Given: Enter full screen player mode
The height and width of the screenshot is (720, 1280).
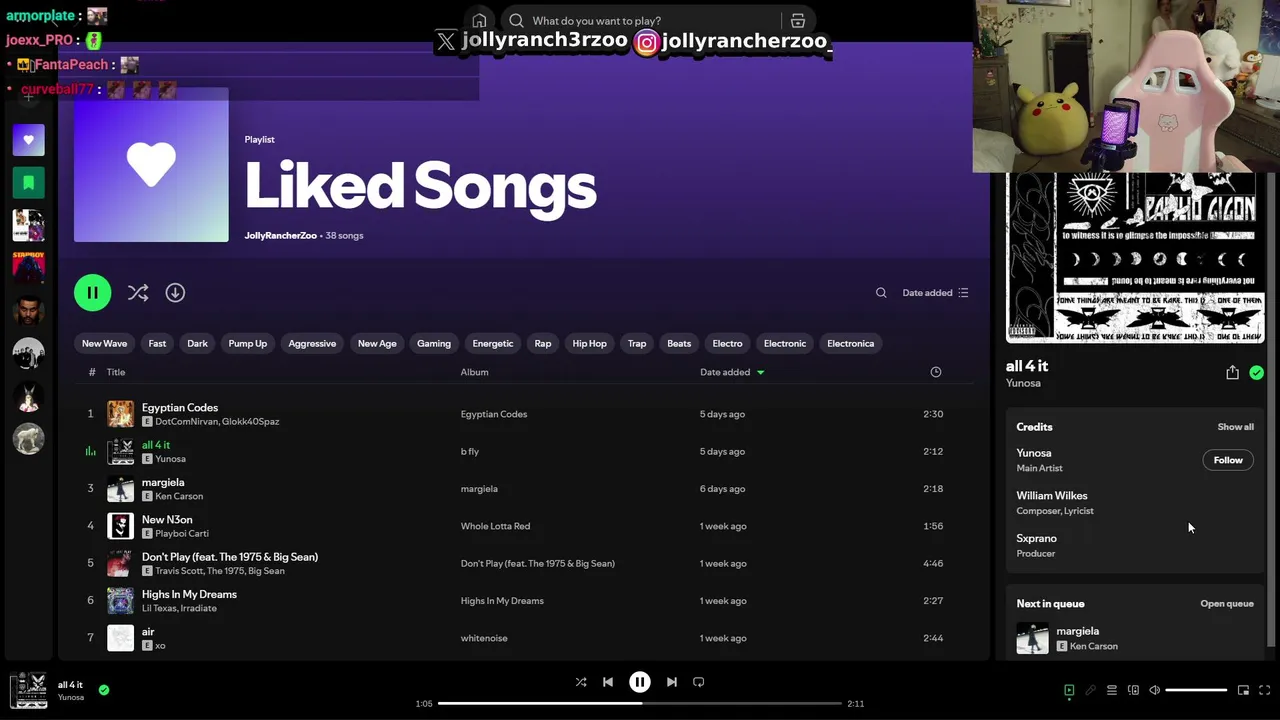Looking at the screenshot, I should point(1264,690).
